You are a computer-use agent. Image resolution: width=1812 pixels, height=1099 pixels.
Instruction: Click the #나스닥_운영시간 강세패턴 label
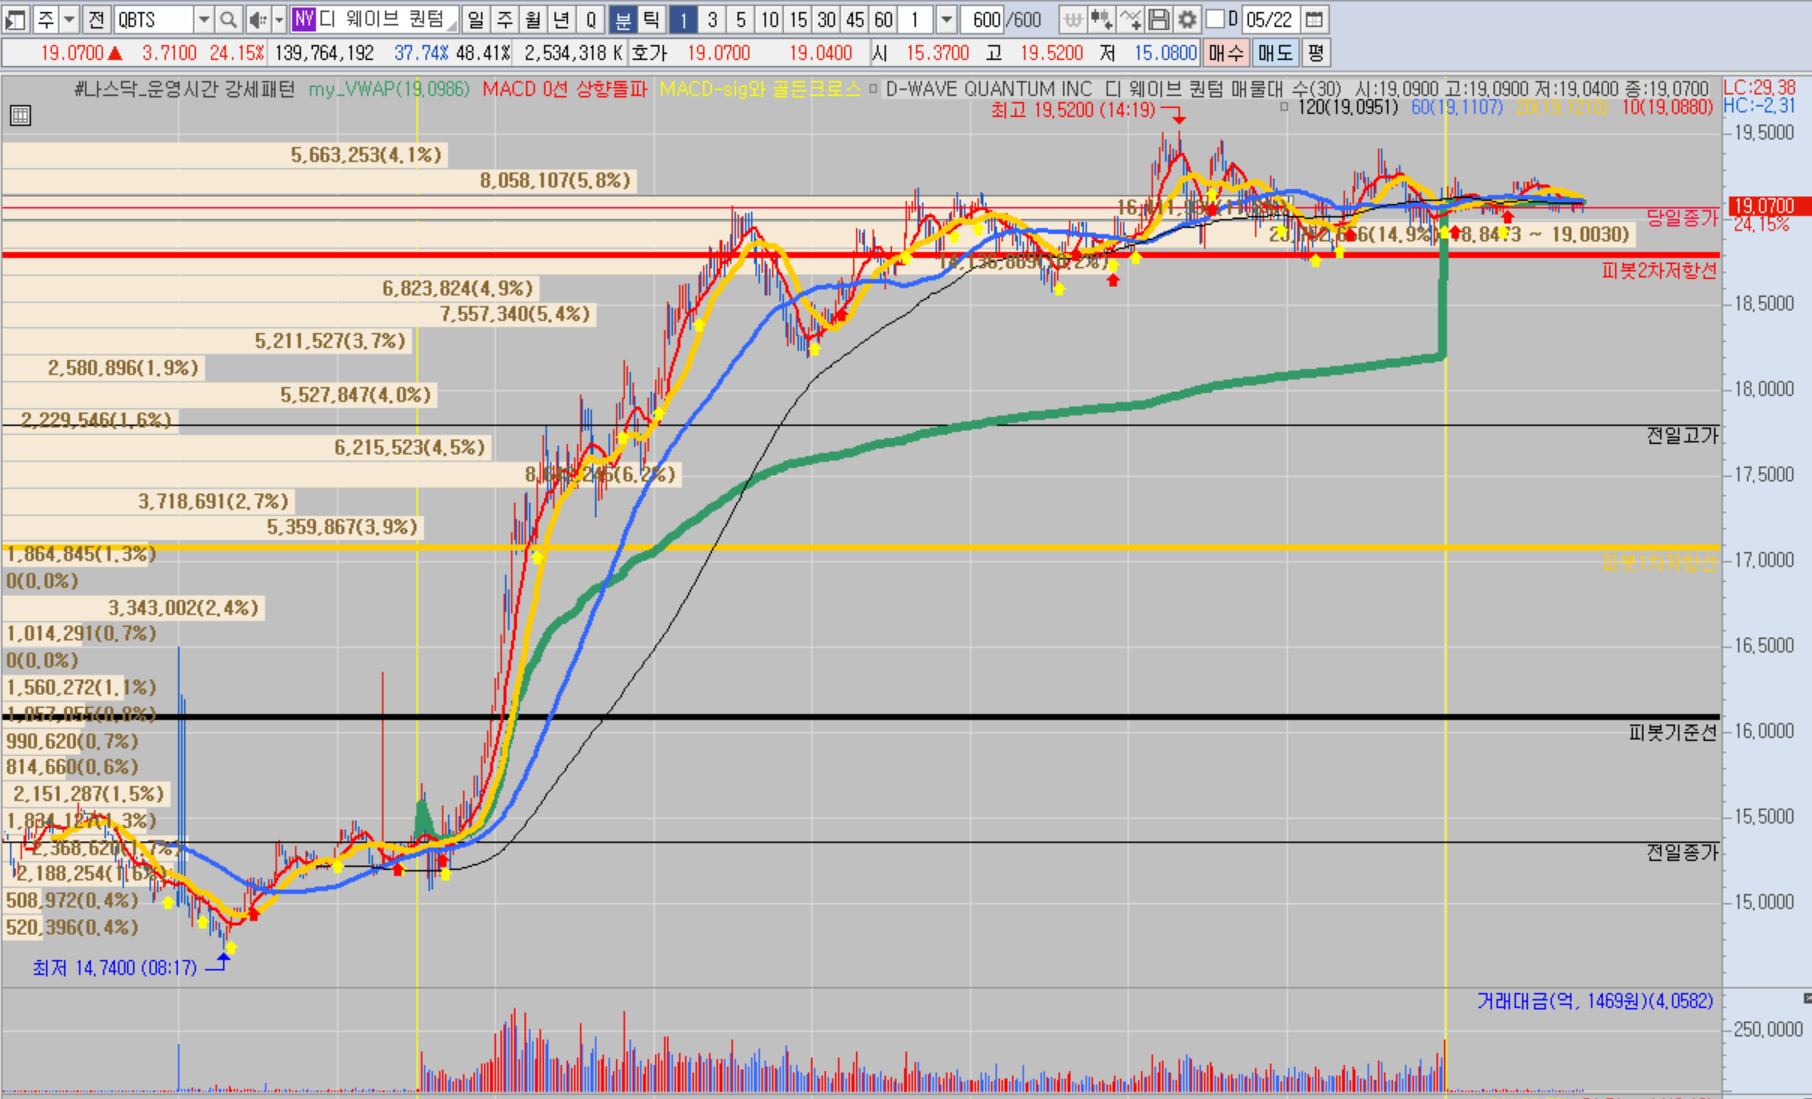tap(184, 89)
